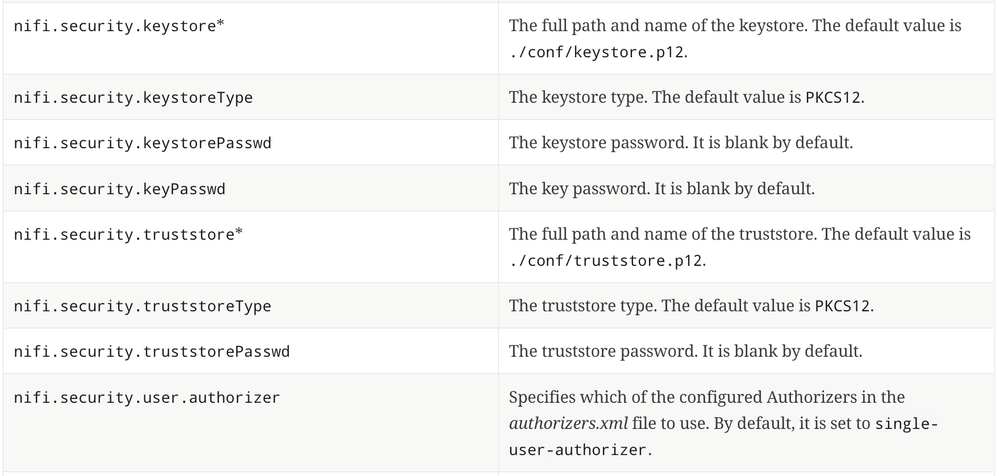Click the nifi.security.keystorePasswd property name

pos(142,143)
